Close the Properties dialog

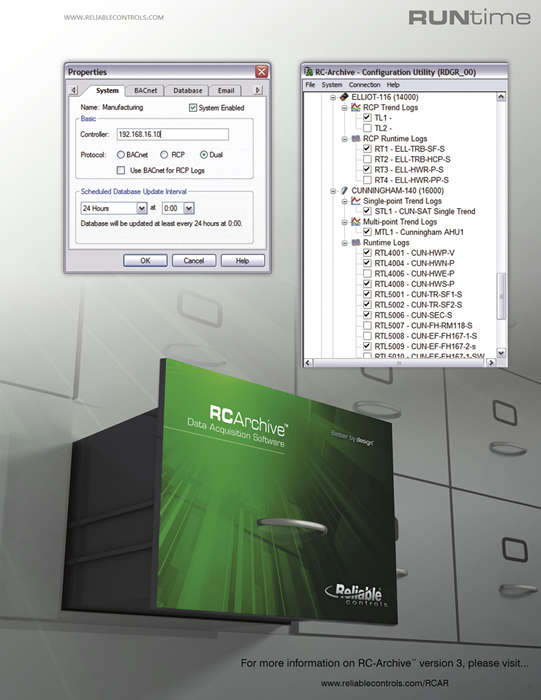[262, 71]
